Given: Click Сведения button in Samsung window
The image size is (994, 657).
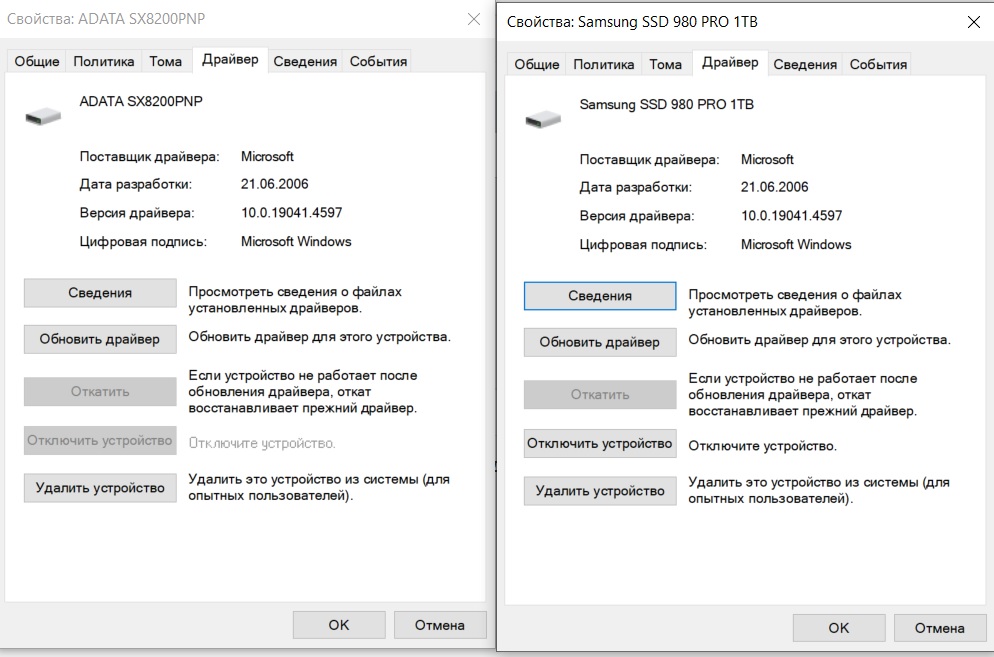Looking at the screenshot, I should (x=600, y=296).
